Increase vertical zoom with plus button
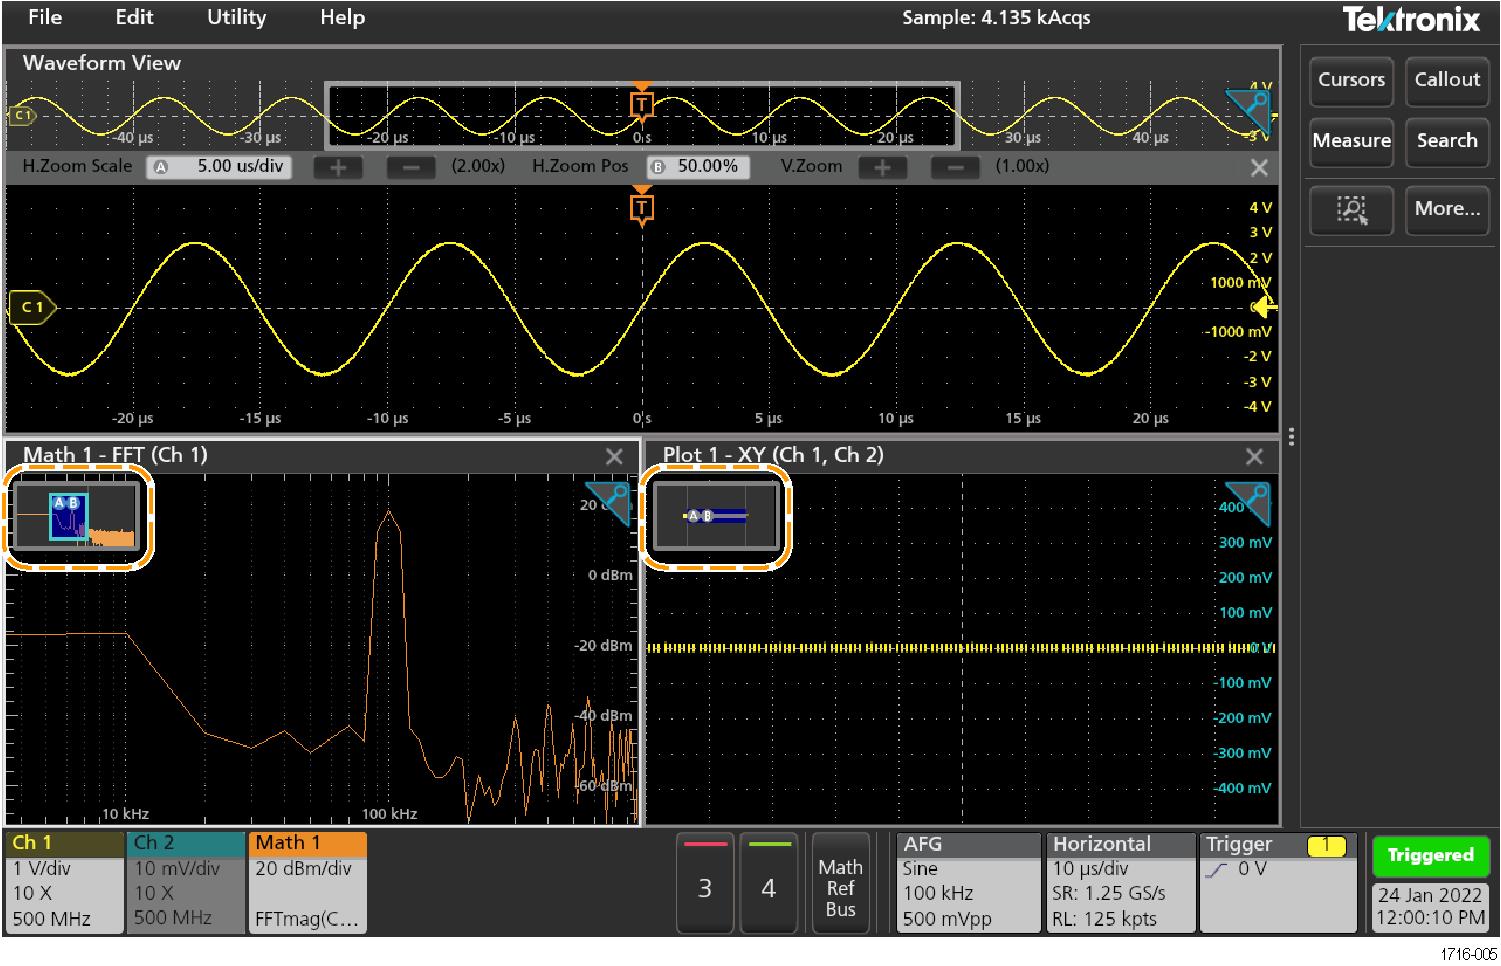The width and height of the screenshot is (1501, 966). pyautogui.click(x=882, y=167)
